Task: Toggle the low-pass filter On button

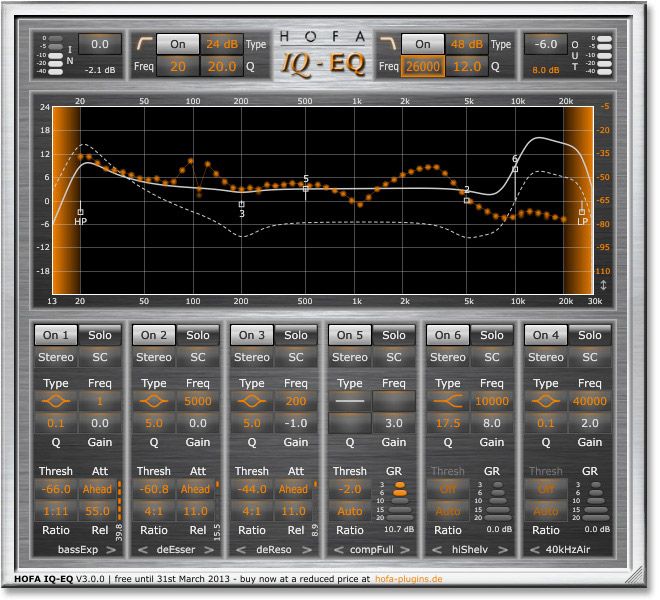Action: coord(423,44)
